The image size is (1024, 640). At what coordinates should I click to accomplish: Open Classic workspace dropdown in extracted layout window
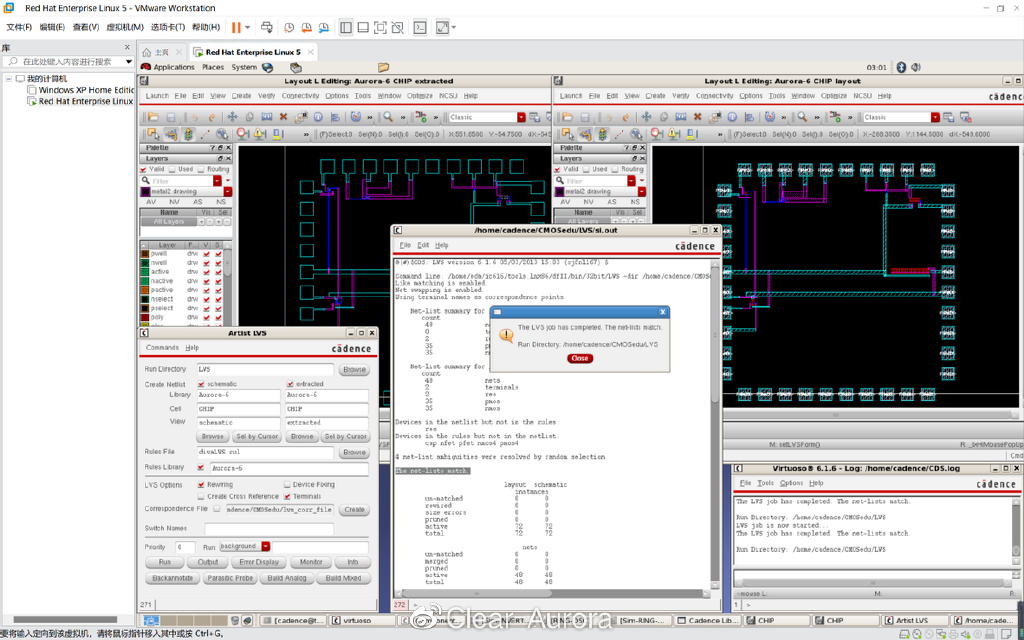pos(521,118)
